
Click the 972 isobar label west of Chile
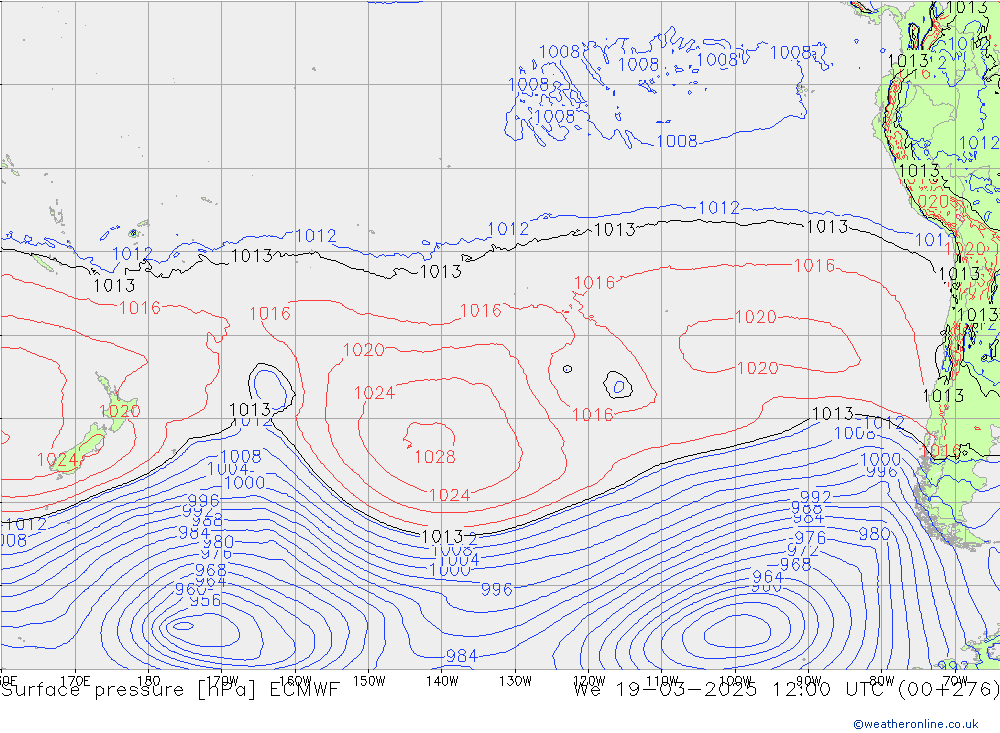[802, 550]
